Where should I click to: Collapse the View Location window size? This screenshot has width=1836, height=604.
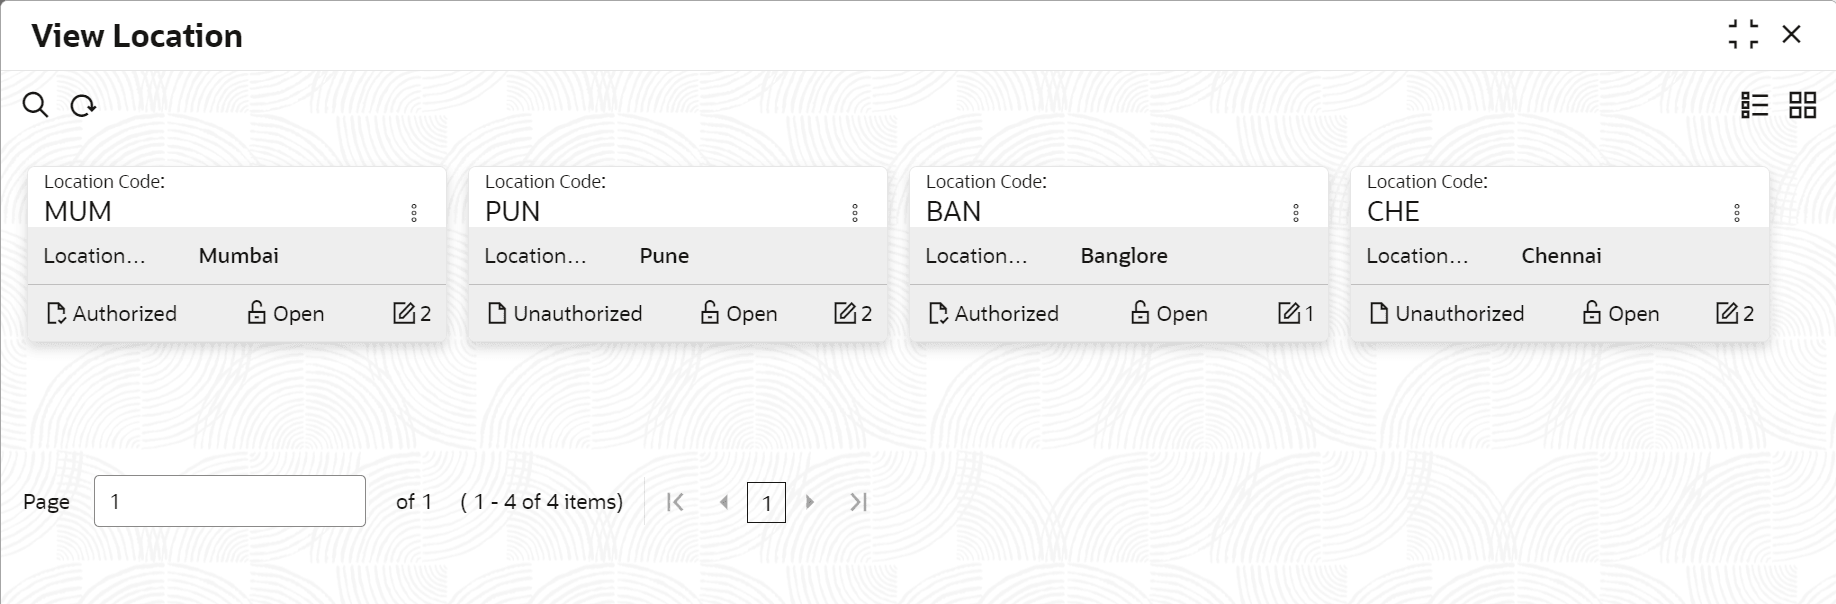[1743, 35]
